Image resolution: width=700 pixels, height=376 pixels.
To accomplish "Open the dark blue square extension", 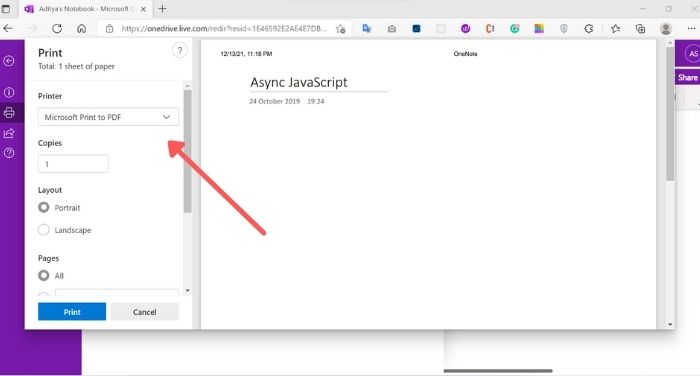I will point(416,29).
